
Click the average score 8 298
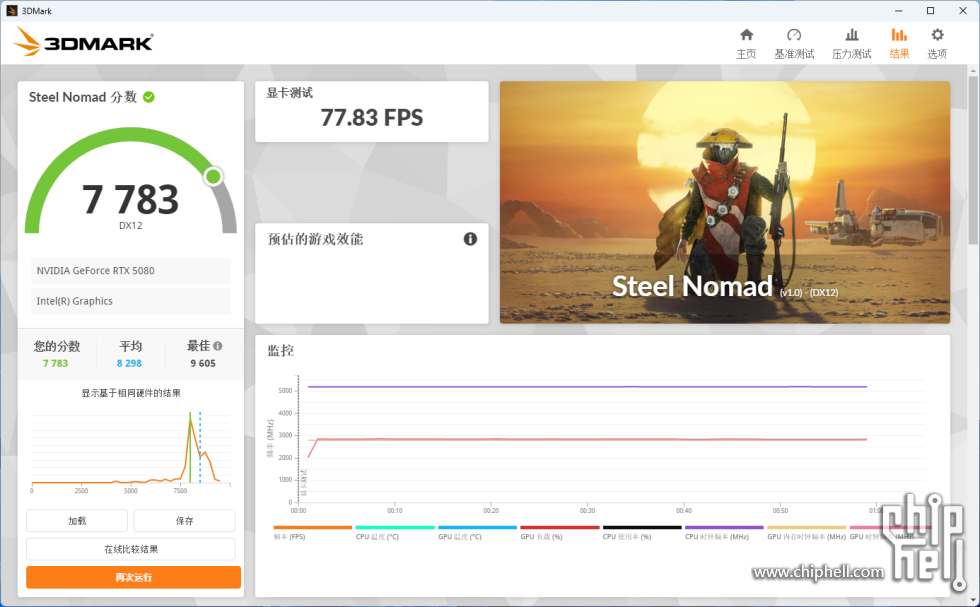[x=129, y=363]
